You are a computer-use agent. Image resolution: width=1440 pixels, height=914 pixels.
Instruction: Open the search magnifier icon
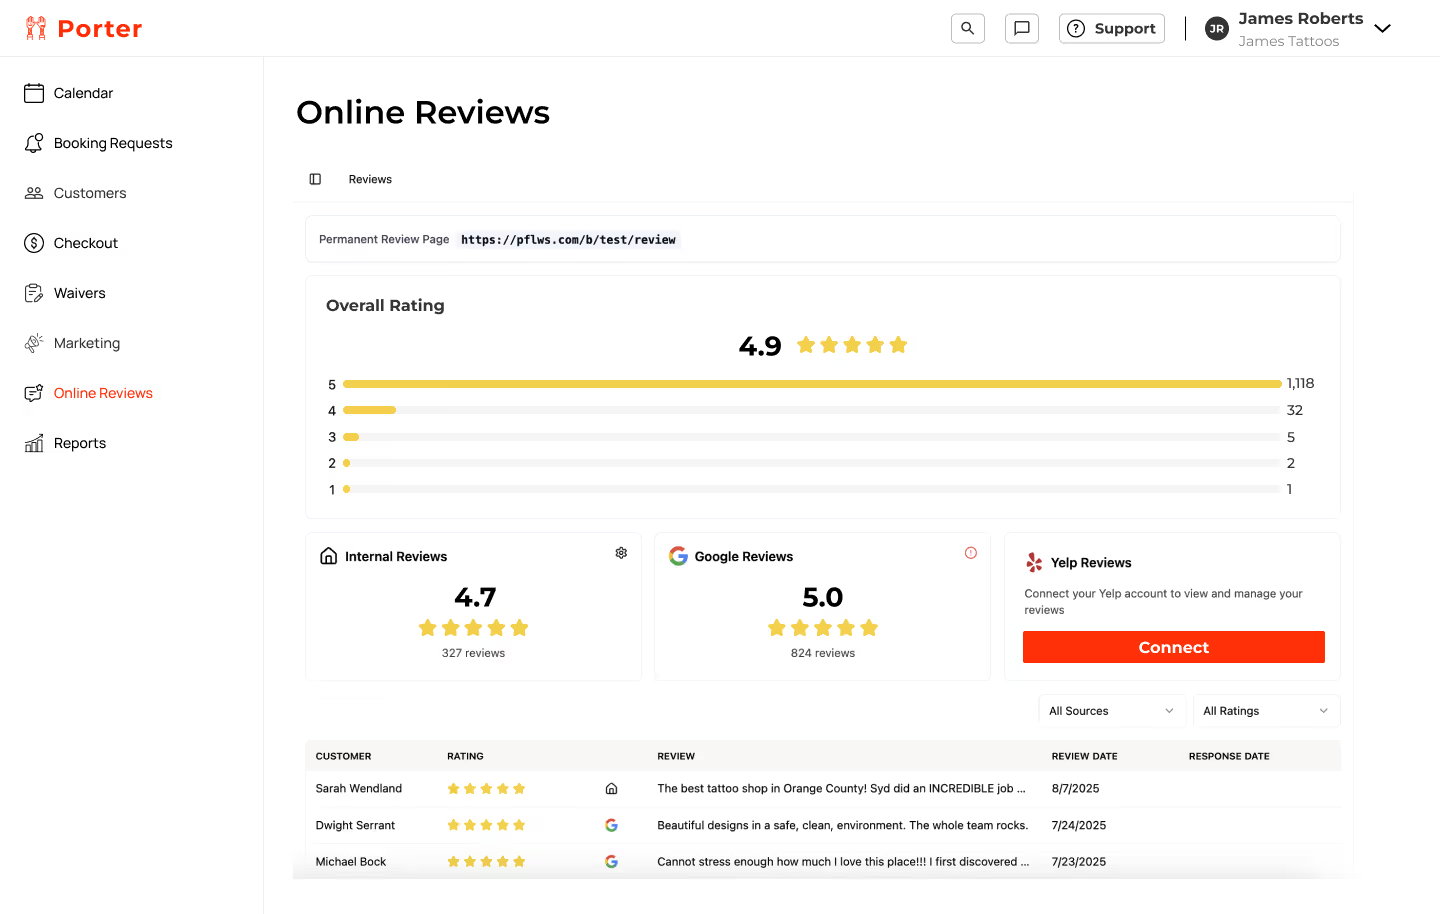[967, 28]
